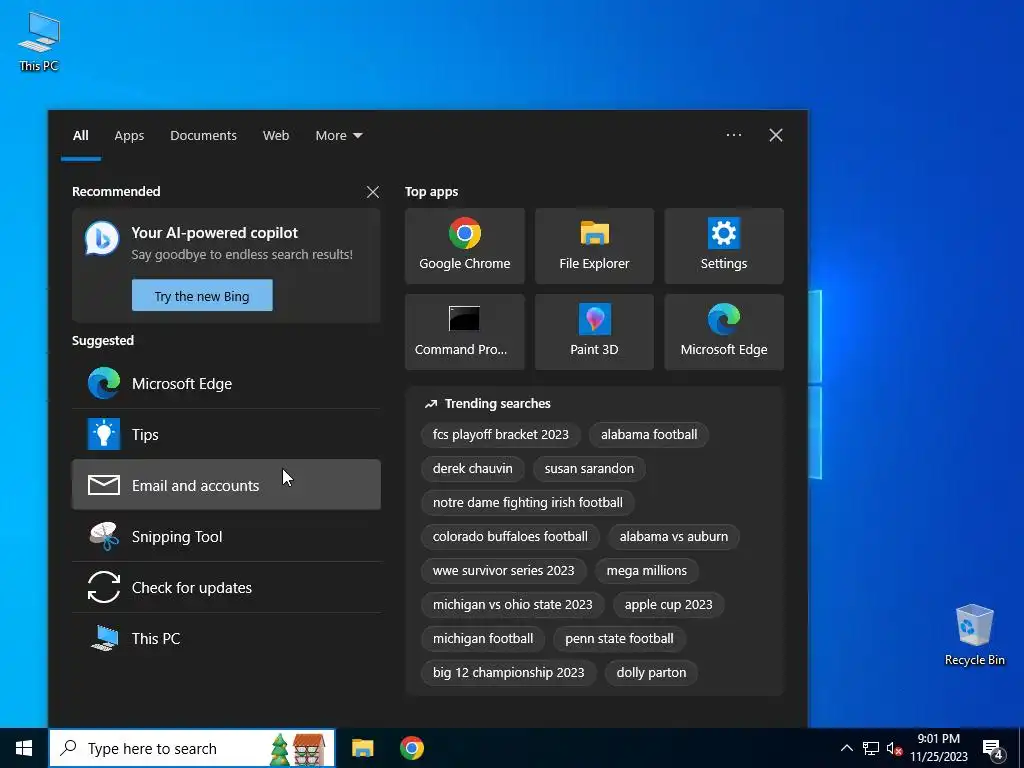The image size is (1024, 768).
Task: Select the michigan football trending chip
Action: coord(483,638)
